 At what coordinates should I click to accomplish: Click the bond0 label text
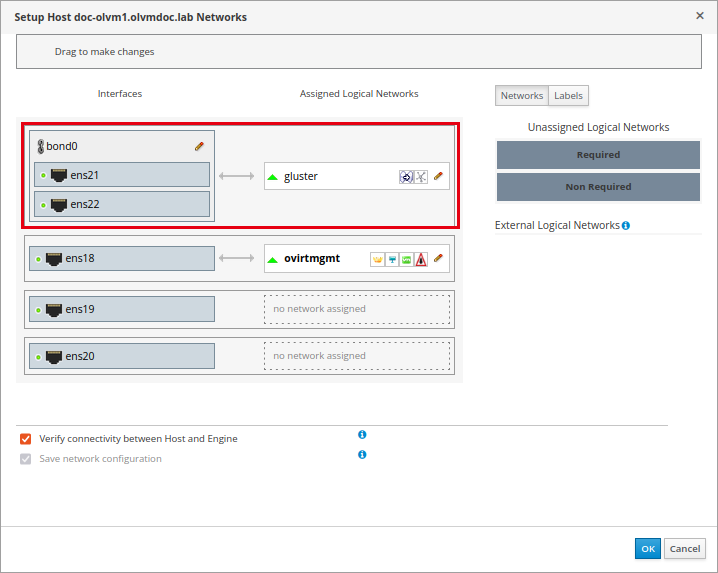point(62,146)
